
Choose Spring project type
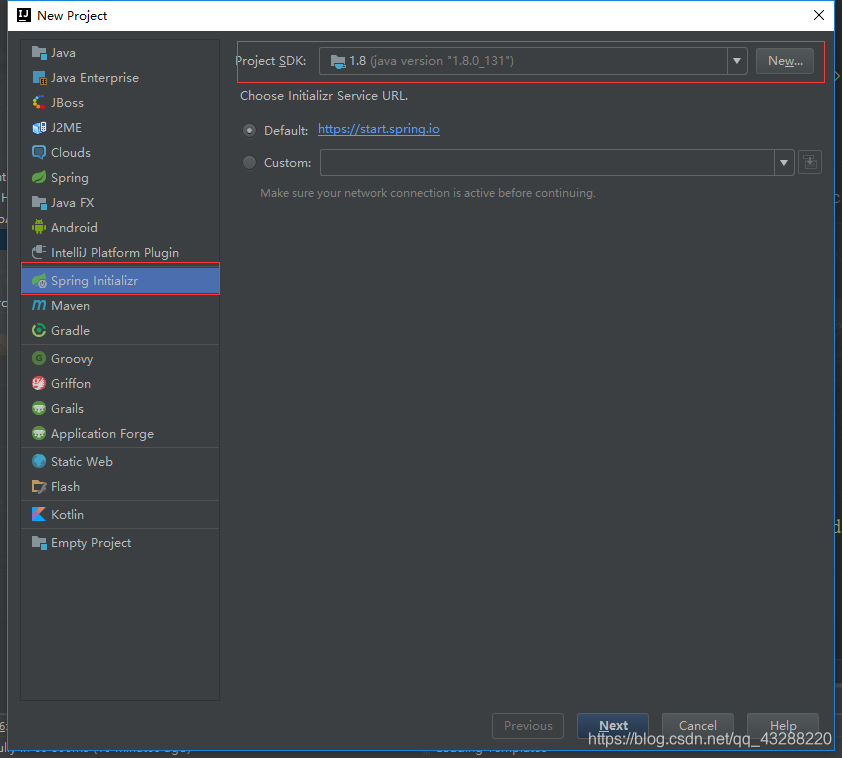pyautogui.click(x=120, y=178)
